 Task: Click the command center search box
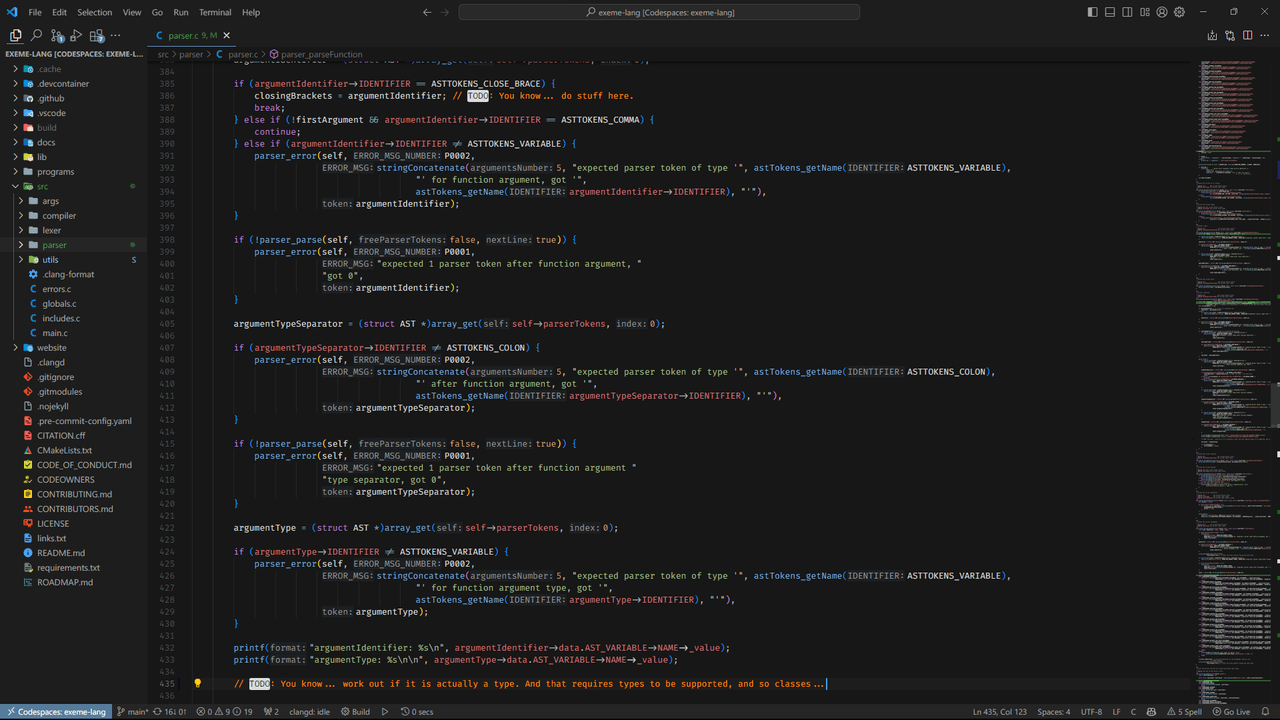[659, 12]
